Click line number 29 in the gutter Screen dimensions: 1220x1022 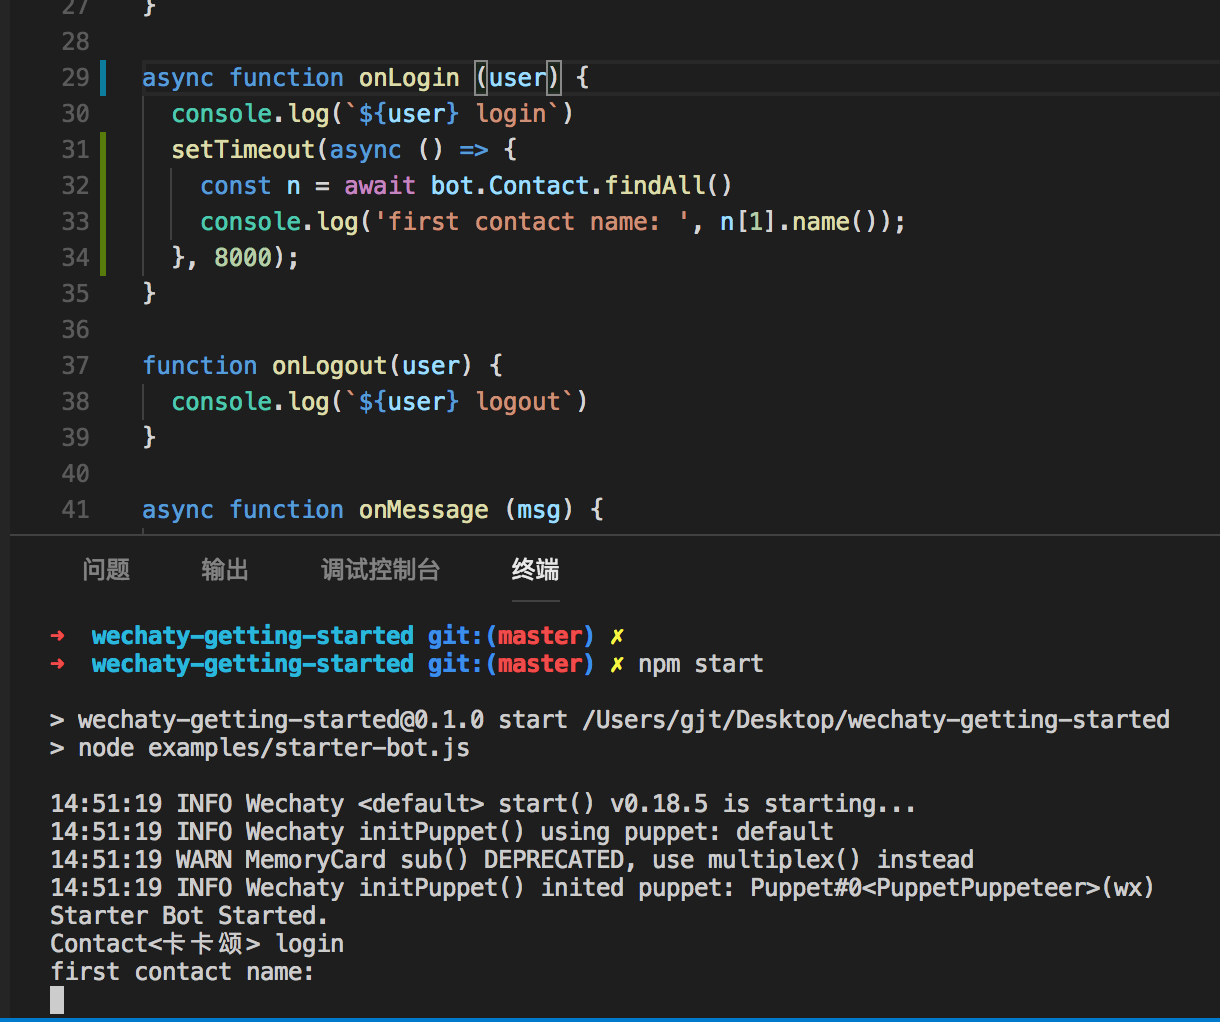75,77
